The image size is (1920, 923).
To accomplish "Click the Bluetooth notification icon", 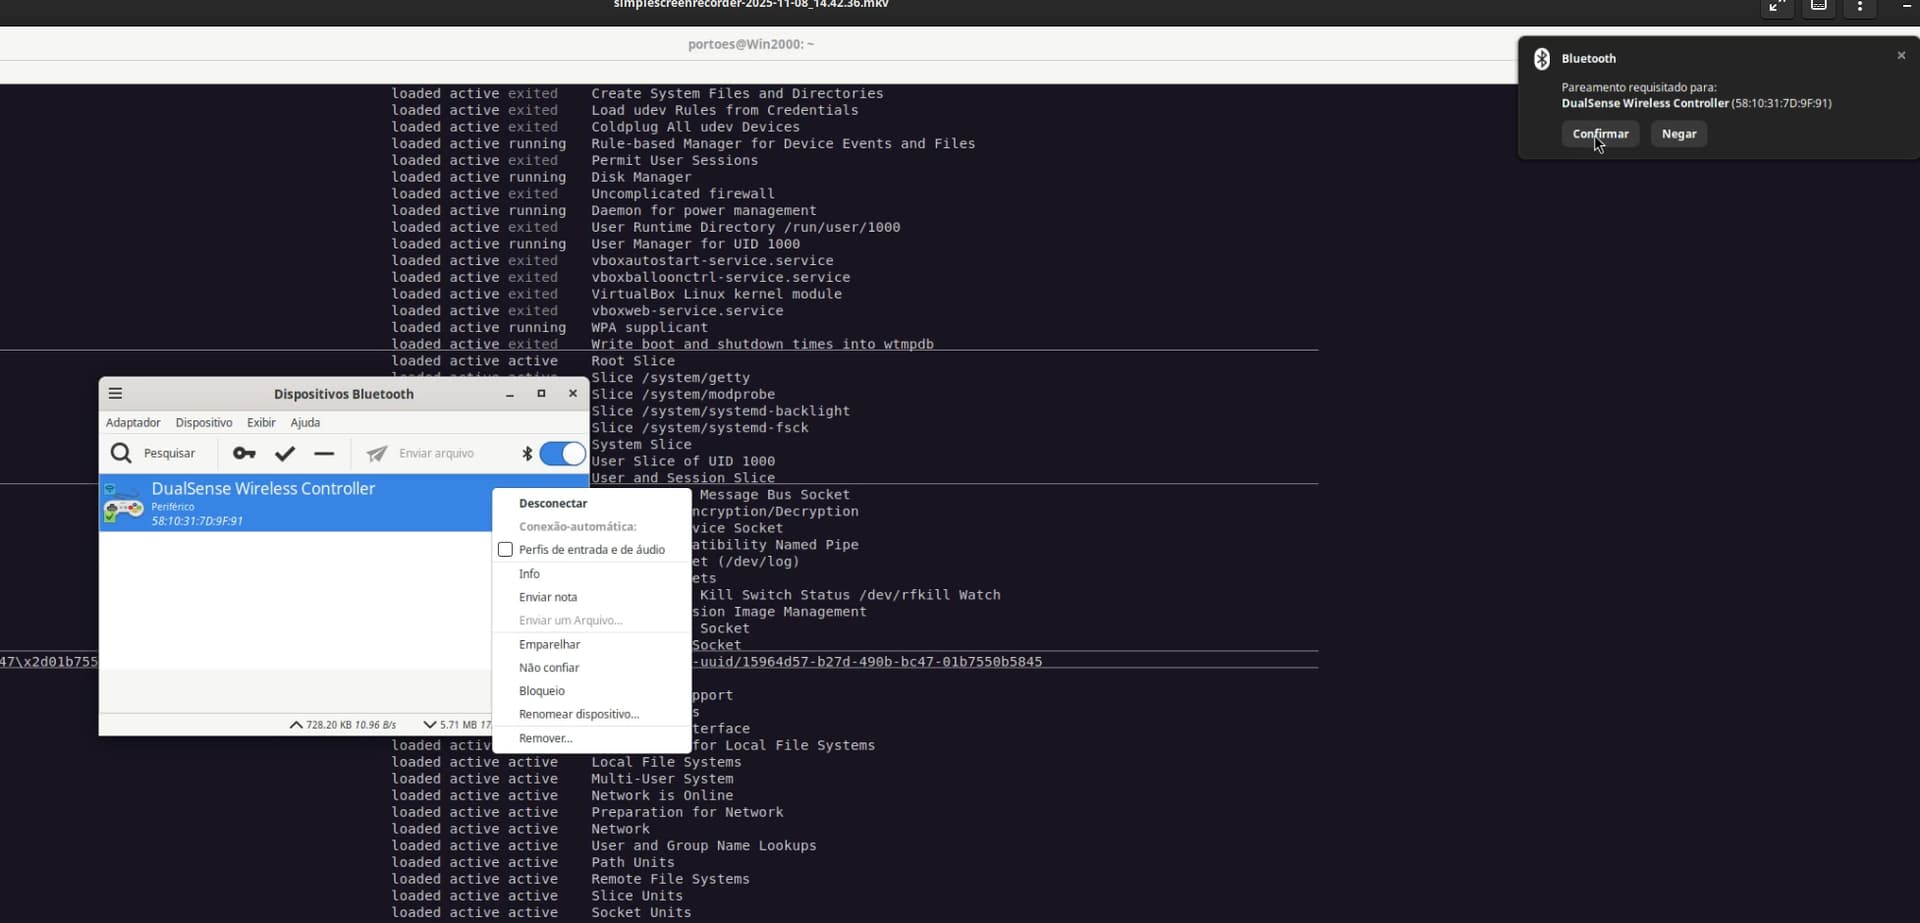I will tap(1542, 59).
